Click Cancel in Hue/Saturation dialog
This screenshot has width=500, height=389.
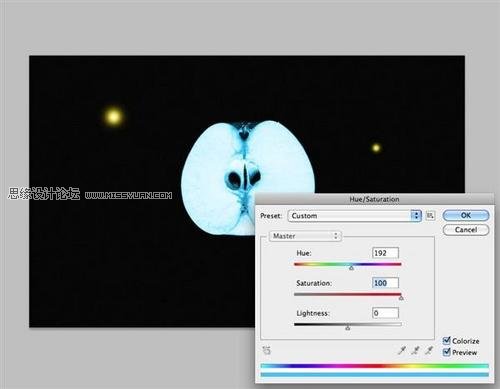466,230
